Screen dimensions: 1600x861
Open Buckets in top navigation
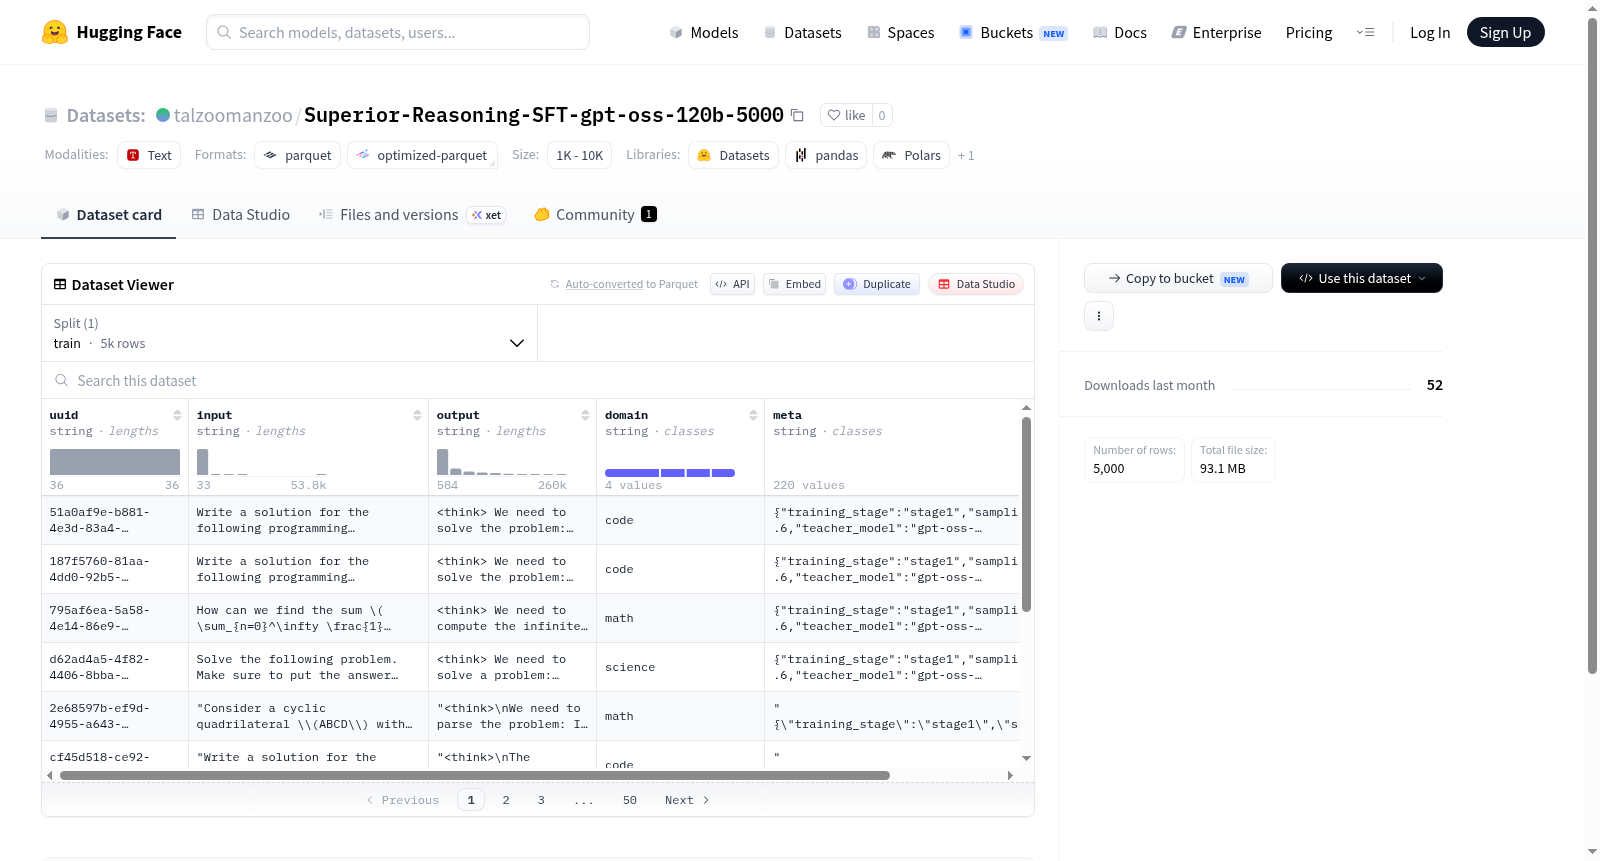[1013, 32]
